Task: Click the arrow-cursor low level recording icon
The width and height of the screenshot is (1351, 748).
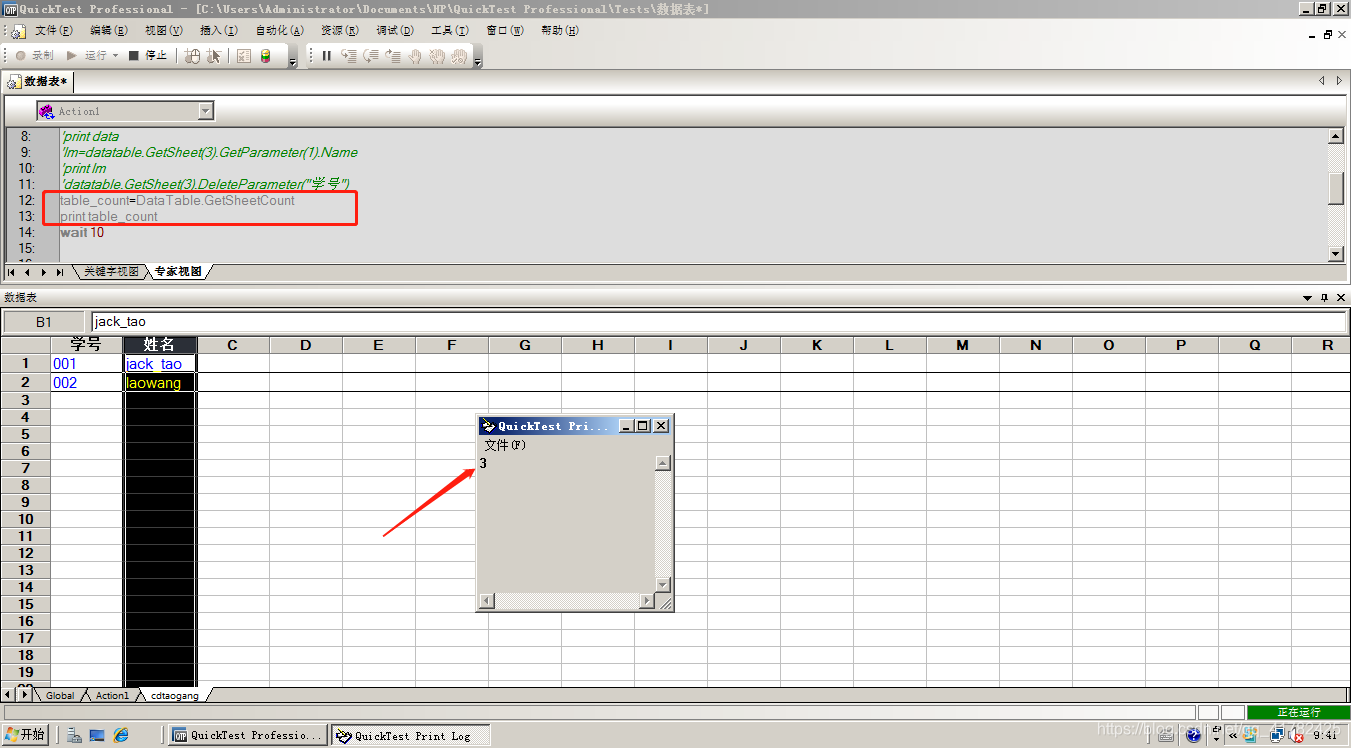Action: pos(214,56)
